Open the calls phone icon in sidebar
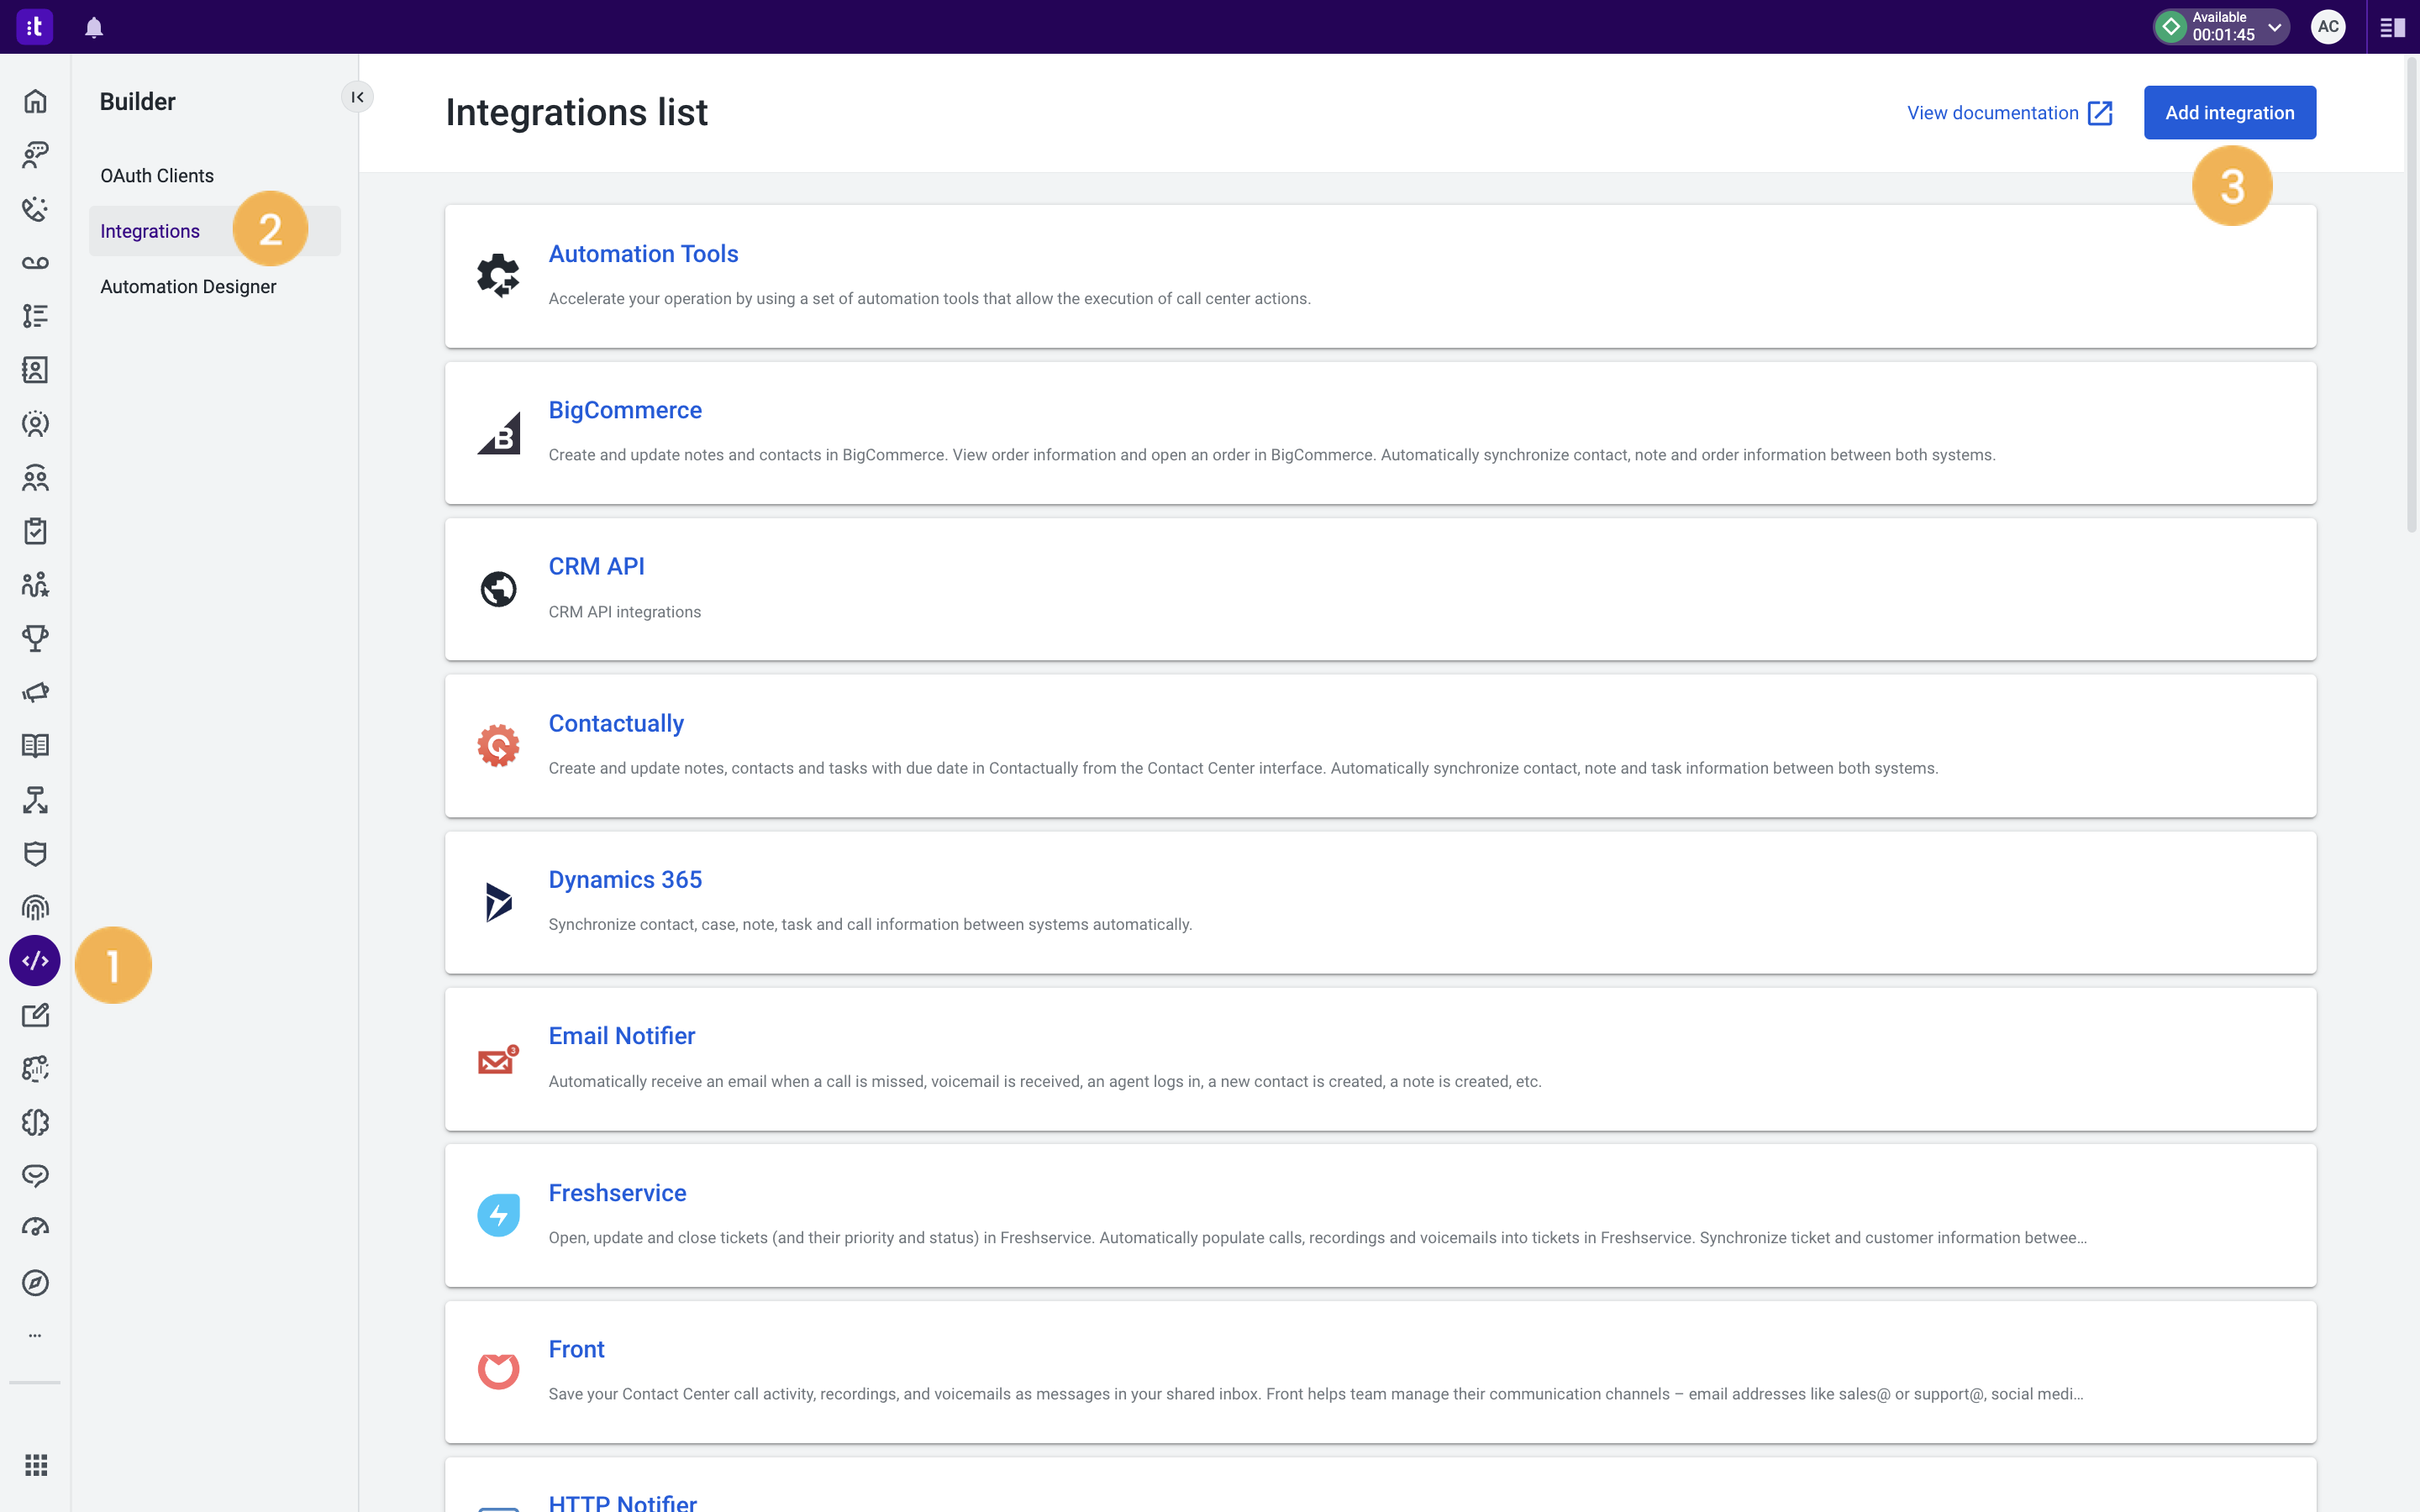Viewport: 2420px width, 1512px height. coord(35,209)
